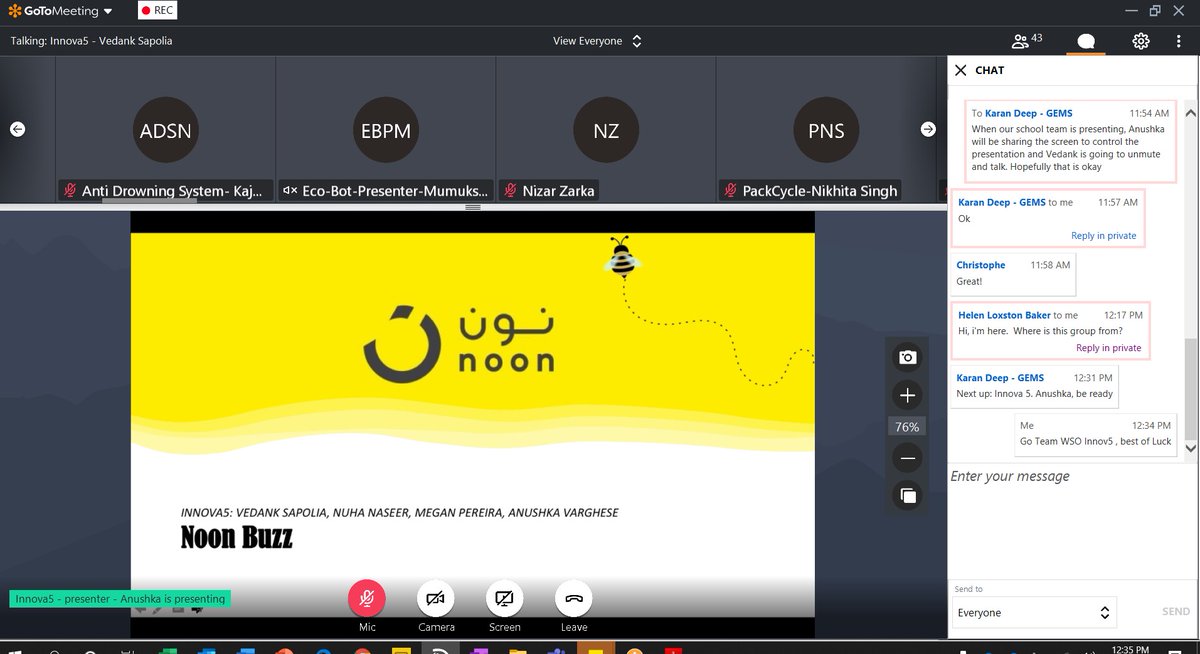
Task: Click the Nizar Zarka name label
Action: (558, 190)
